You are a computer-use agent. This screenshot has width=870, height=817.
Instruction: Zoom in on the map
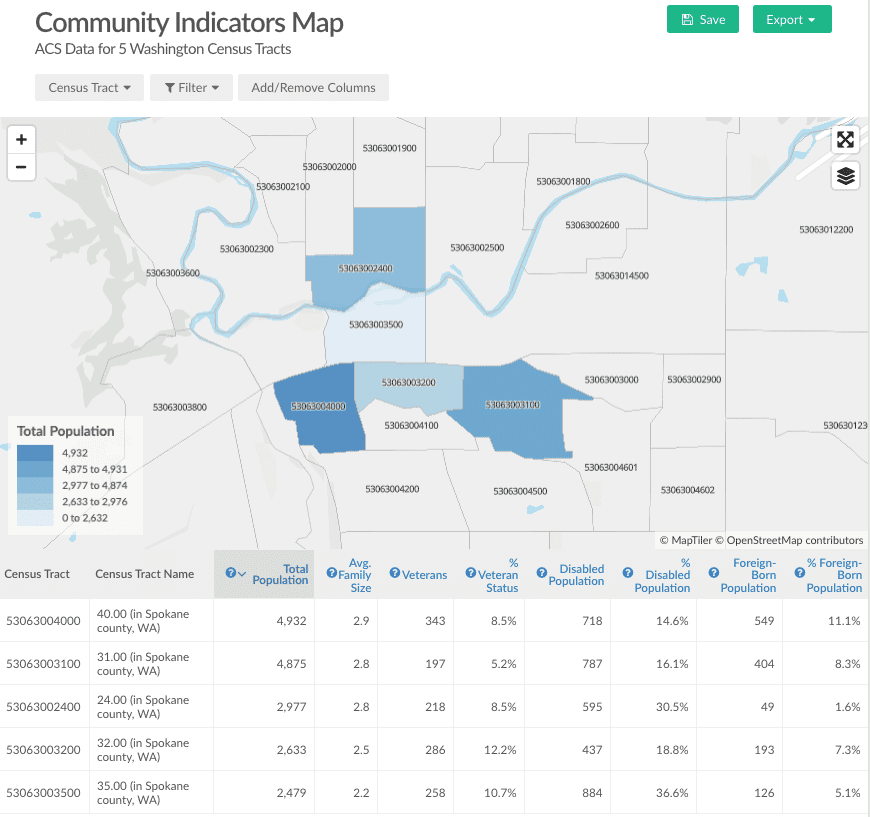click(x=21, y=140)
